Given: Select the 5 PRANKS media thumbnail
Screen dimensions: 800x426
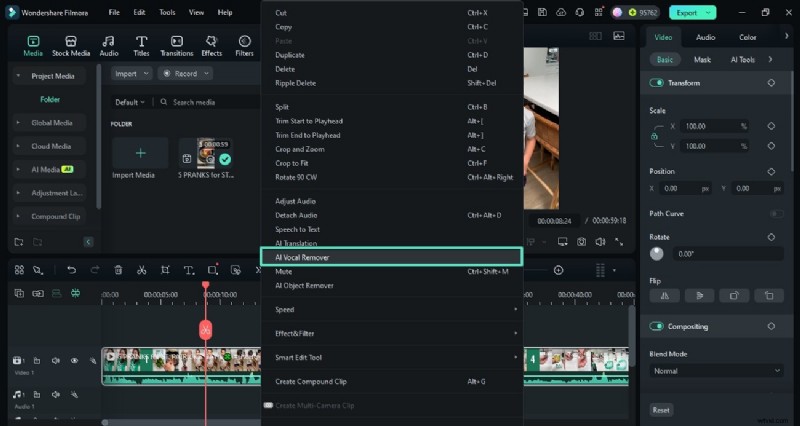Looking at the screenshot, I should point(206,152).
